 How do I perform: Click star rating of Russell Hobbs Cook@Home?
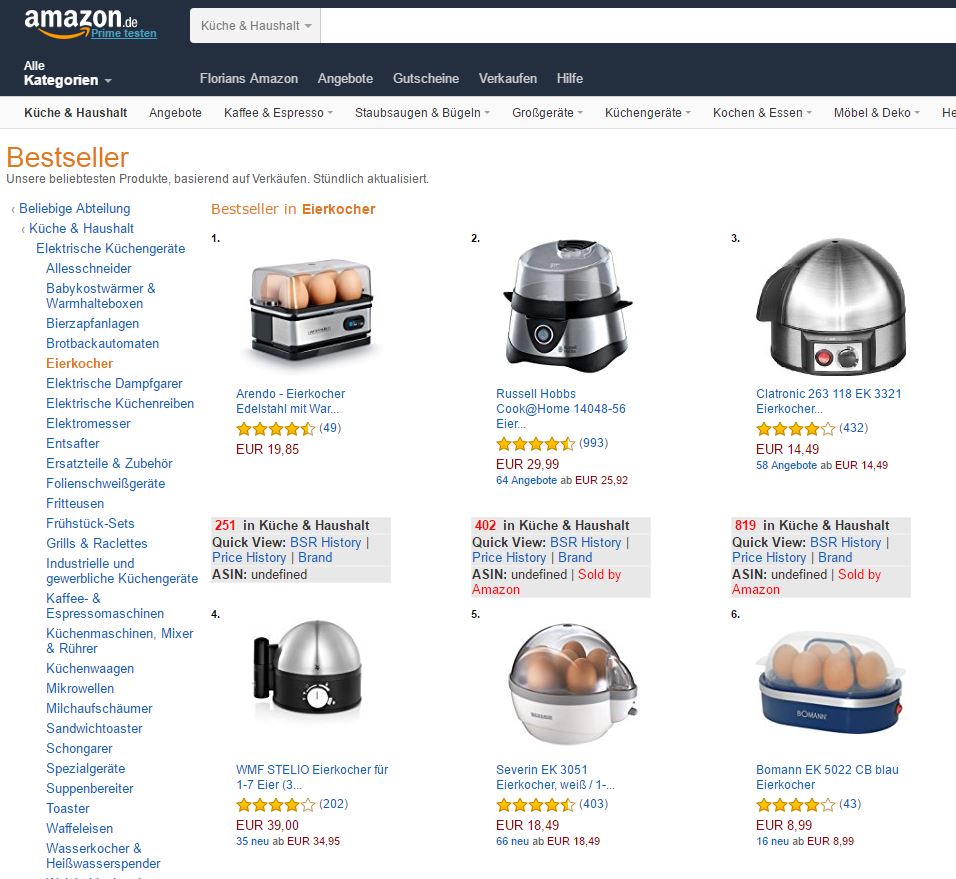pyautogui.click(x=535, y=443)
